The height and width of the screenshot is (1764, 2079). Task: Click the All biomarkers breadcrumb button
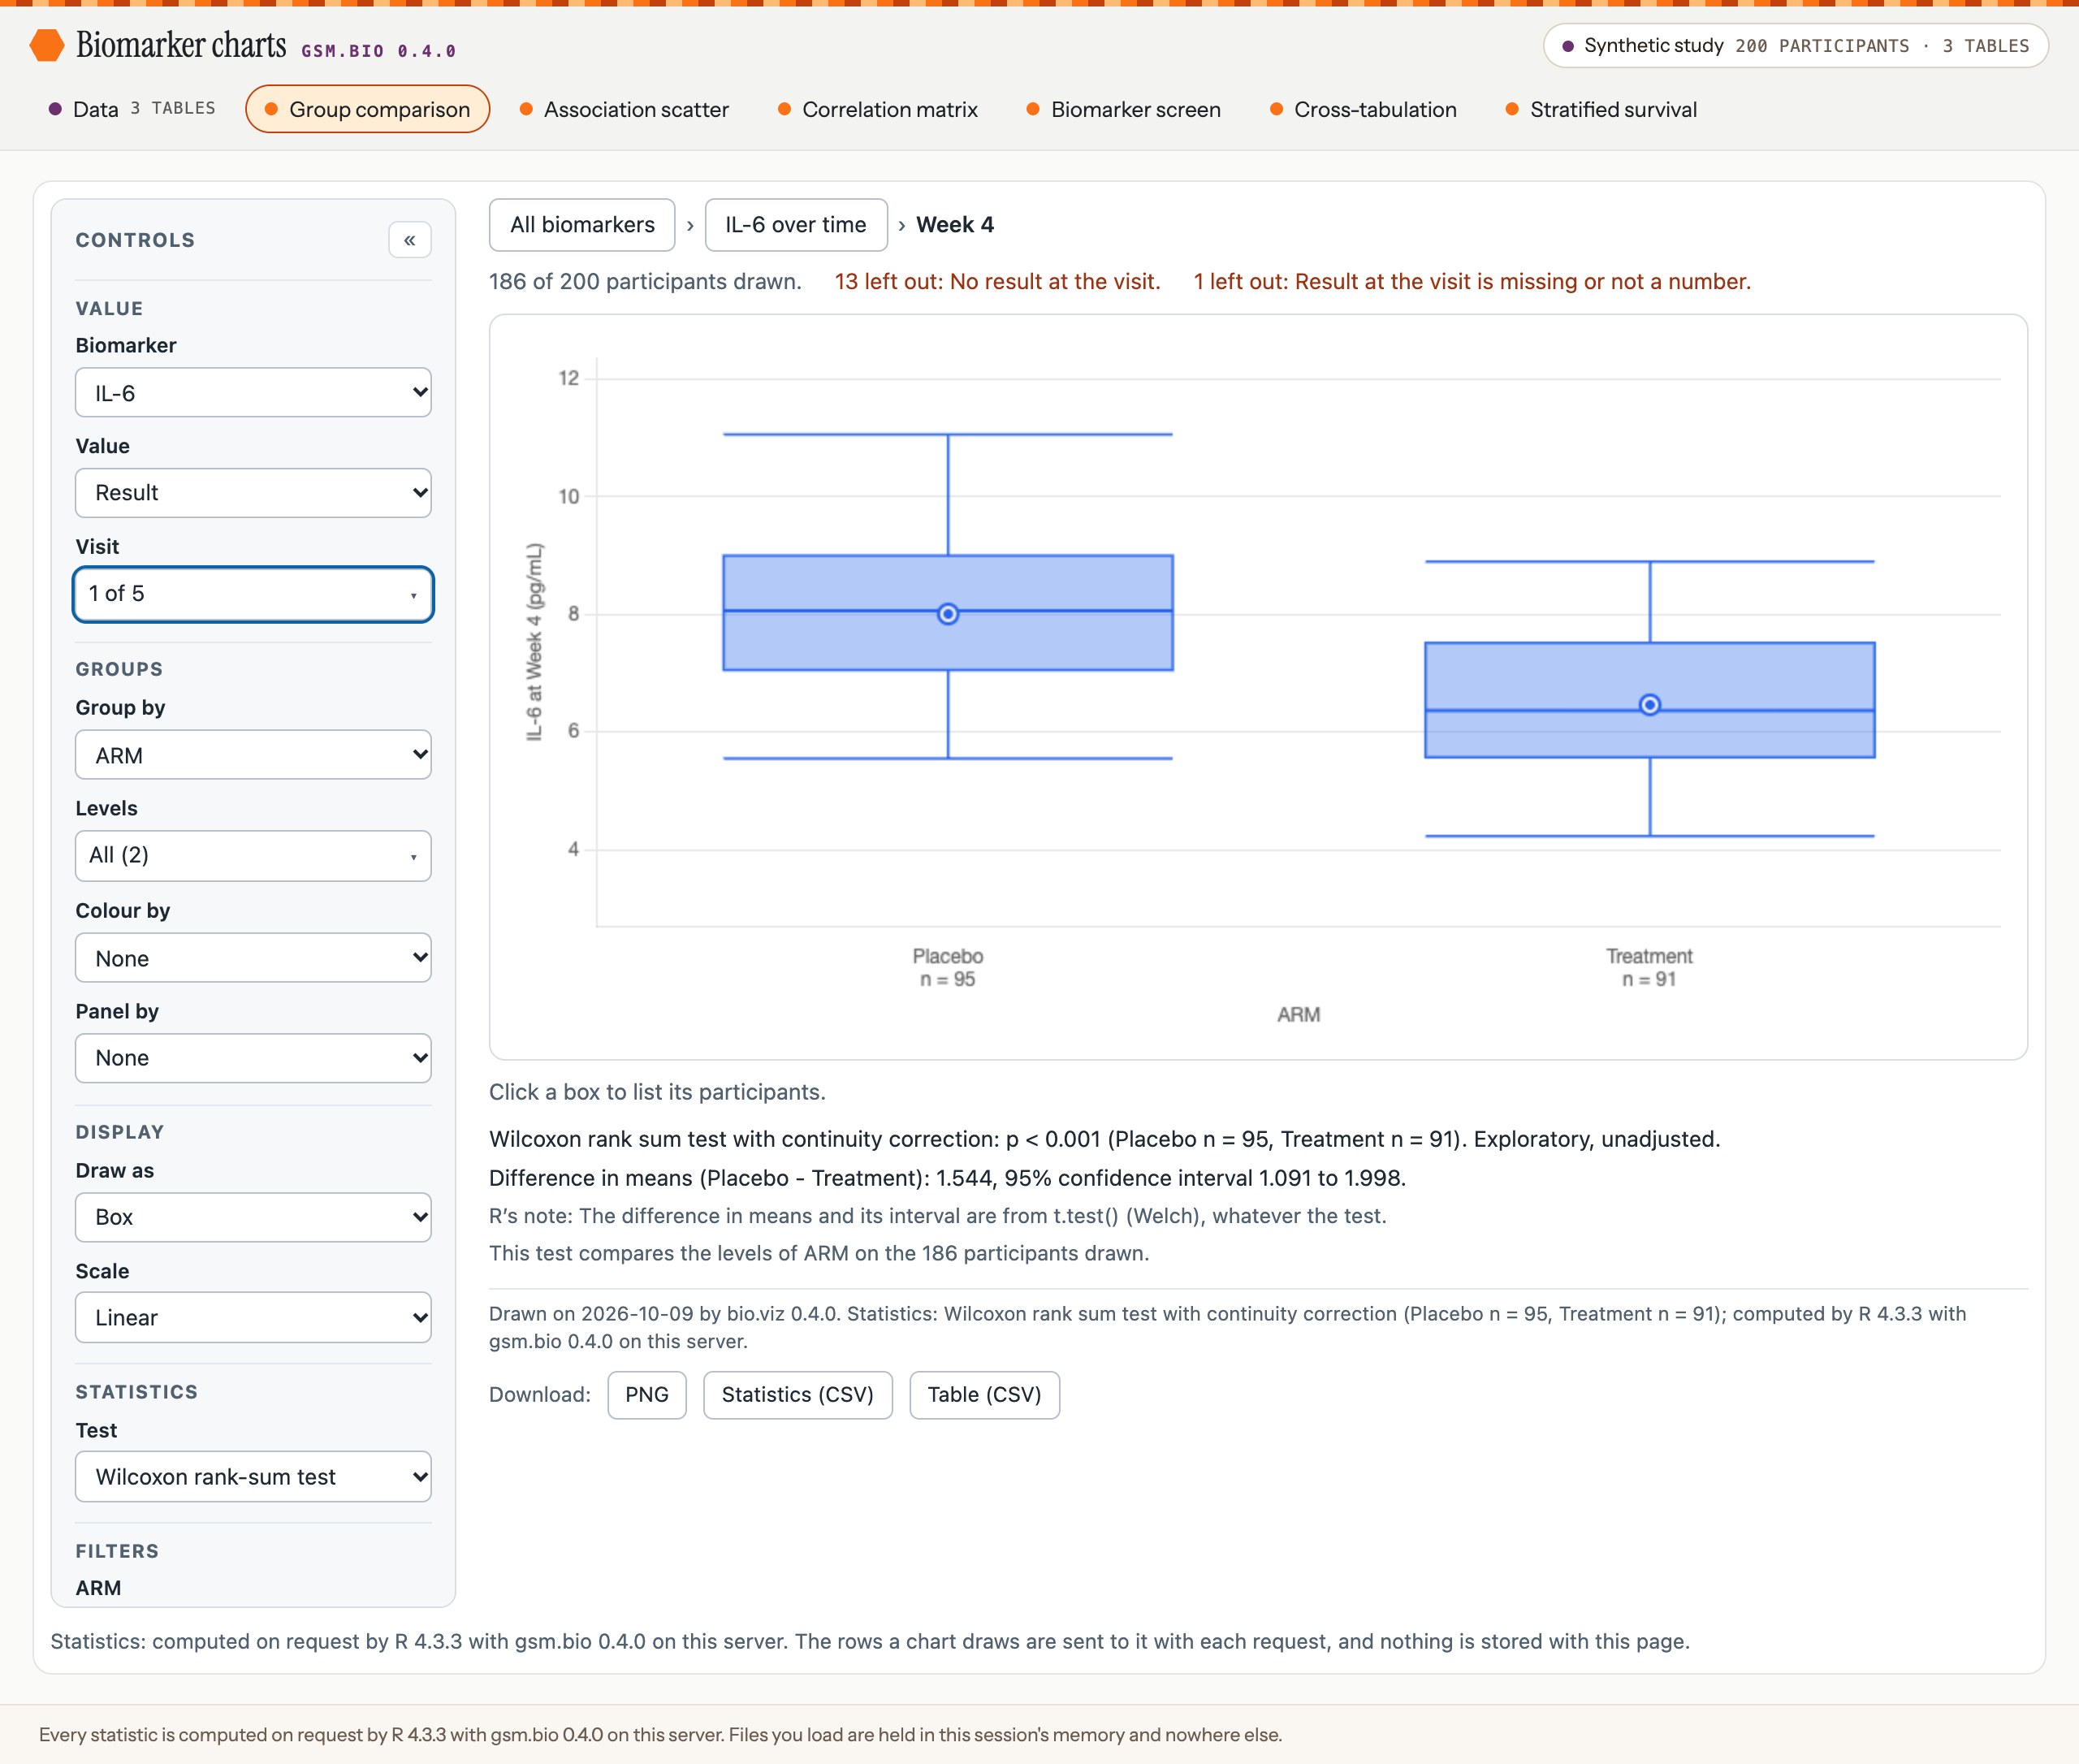pyautogui.click(x=582, y=225)
